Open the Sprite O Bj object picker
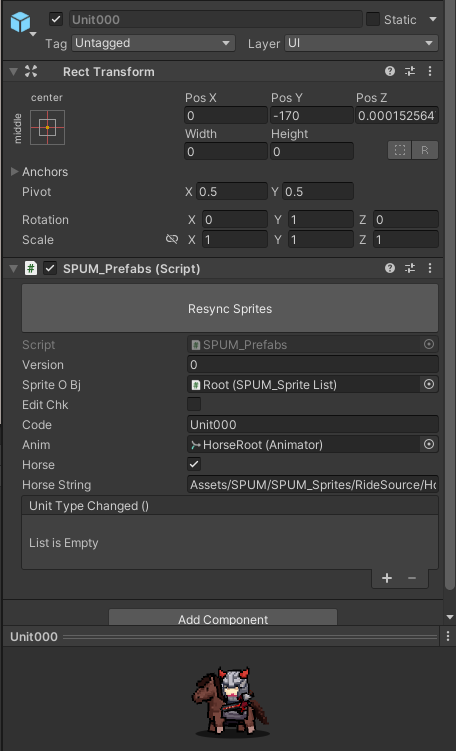Viewport: 456px width, 751px height. (429, 385)
